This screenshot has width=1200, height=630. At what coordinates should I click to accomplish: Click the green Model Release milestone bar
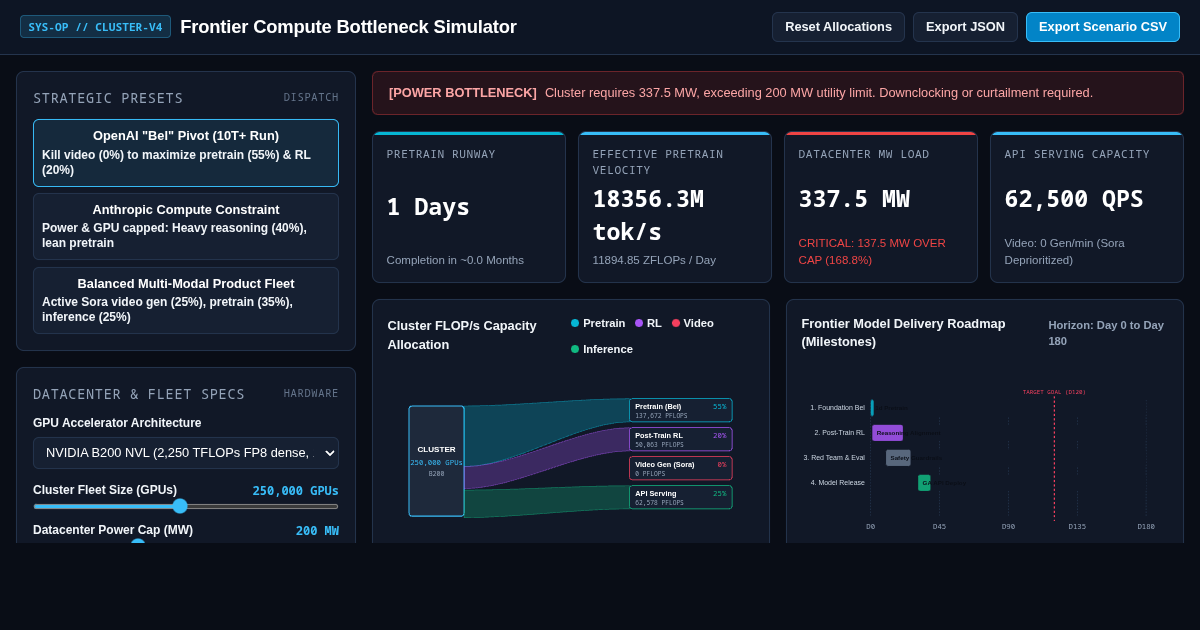coord(924,483)
